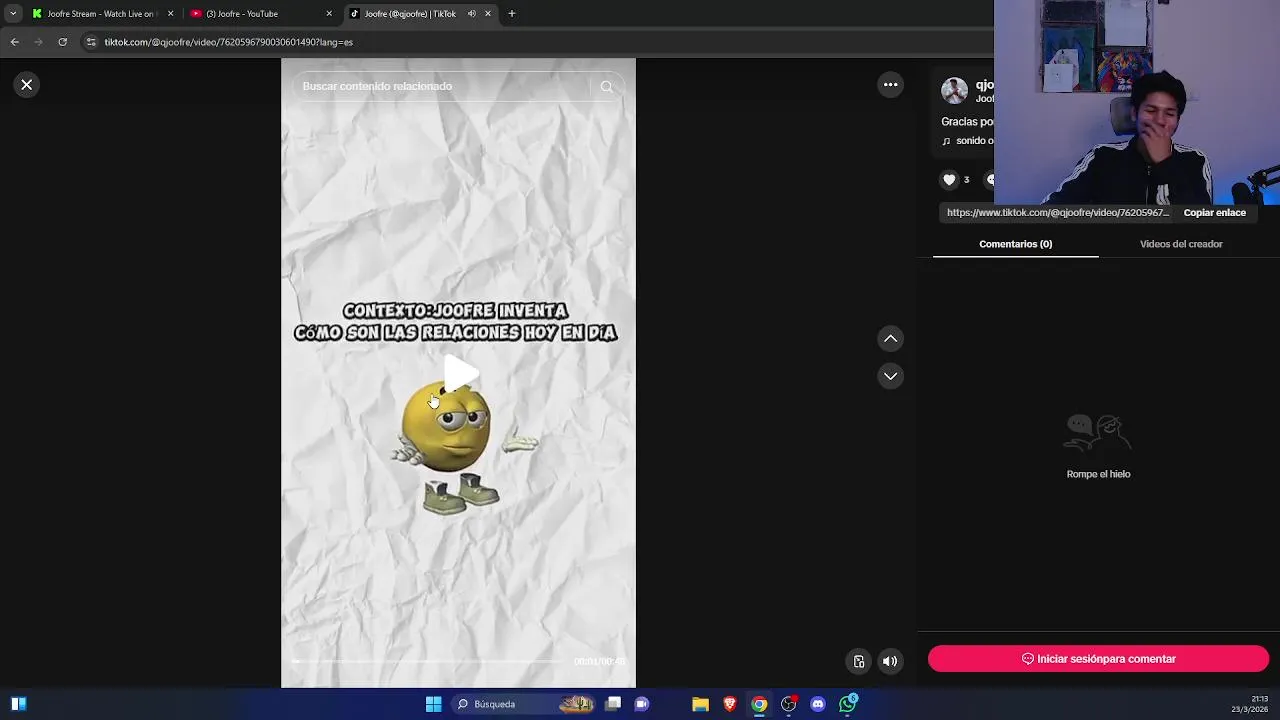Switch to the Joofre YouTube tab
The height and width of the screenshot is (720, 1280).
(260, 14)
